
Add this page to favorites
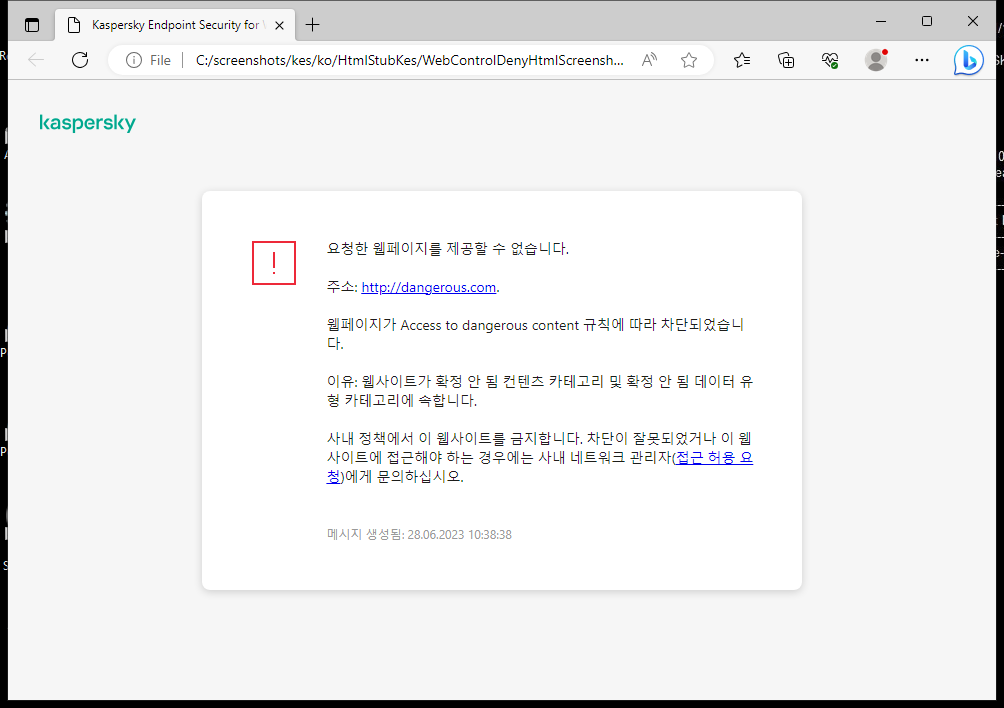[688, 60]
